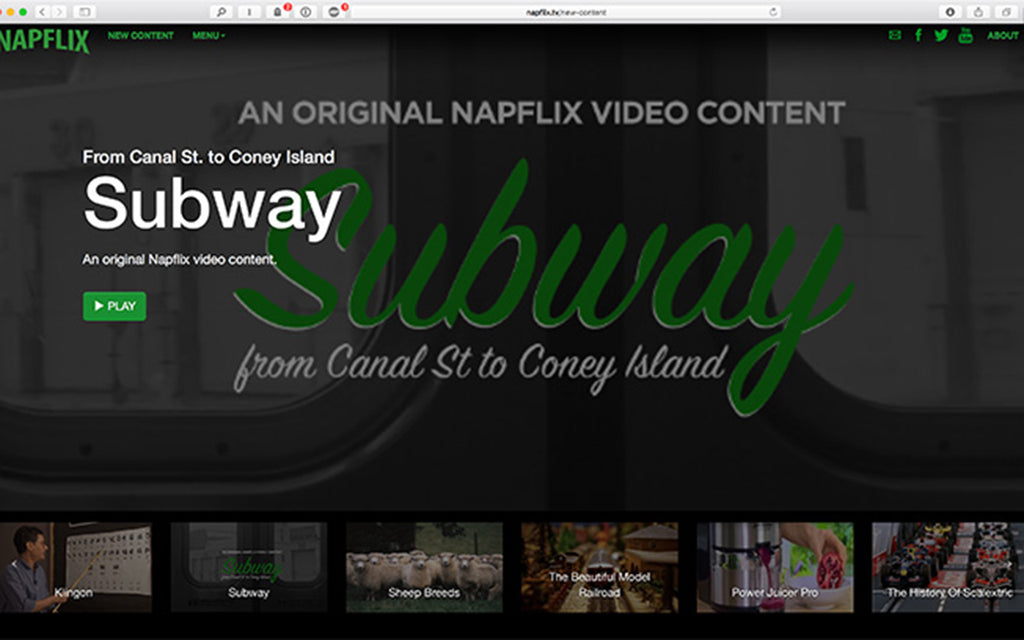Viewport: 1024px width, 640px height.
Task: Click the Safari share icon
Action: click(977, 12)
